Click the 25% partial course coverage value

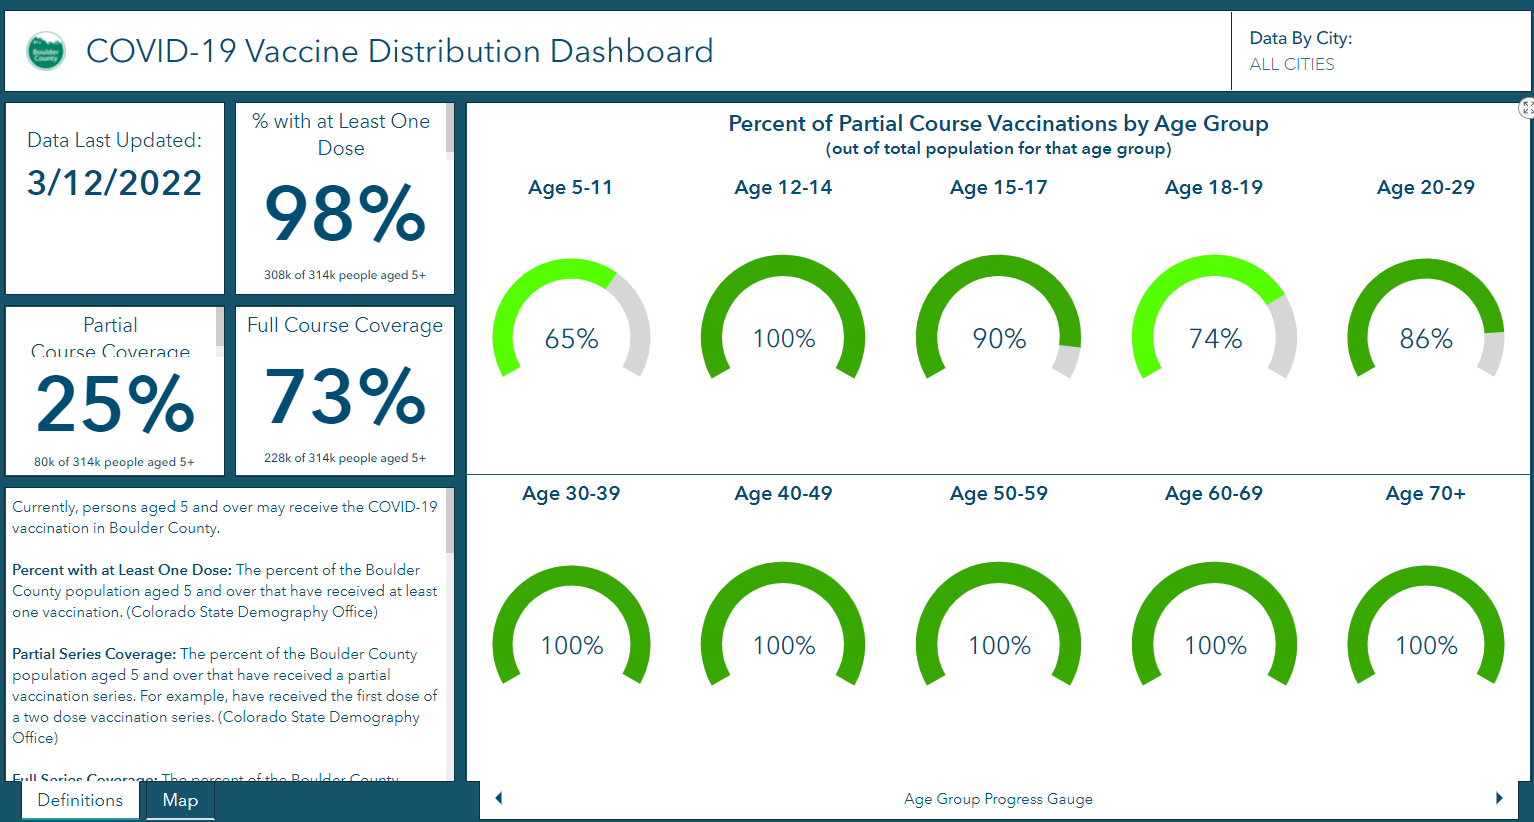[115, 404]
